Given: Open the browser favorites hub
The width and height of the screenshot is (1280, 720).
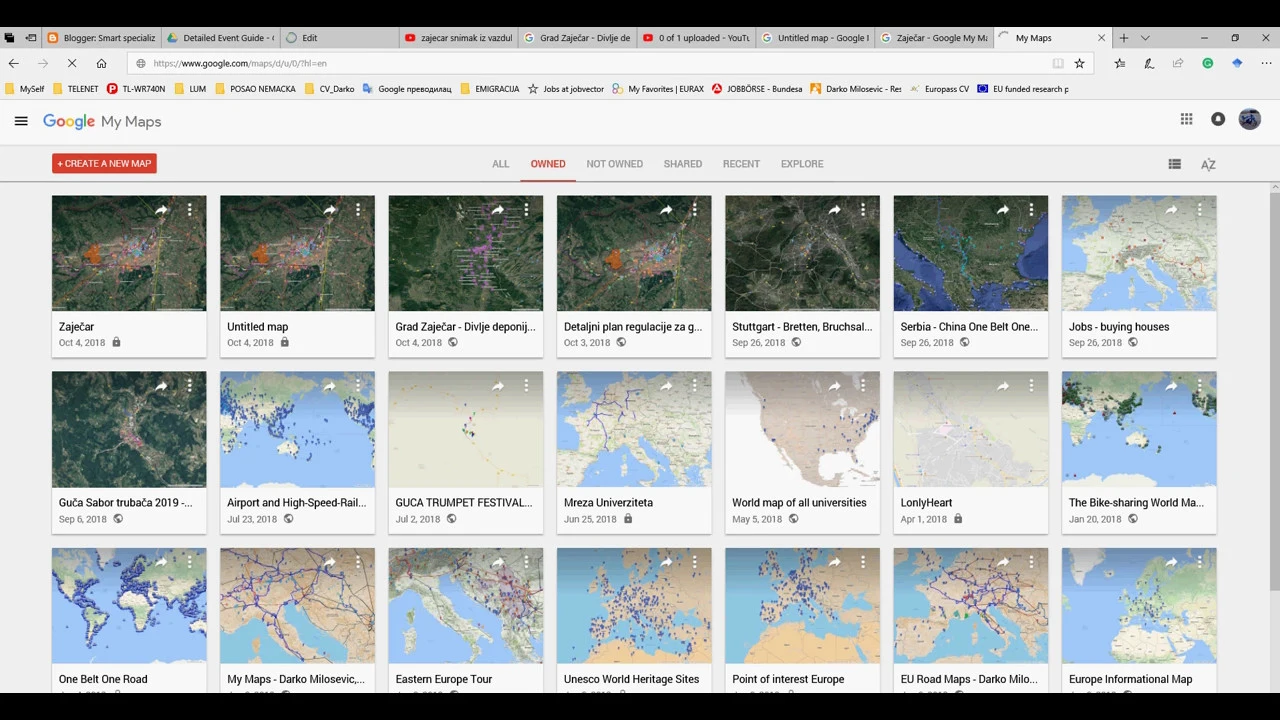Looking at the screenshot, I should pyautogui.click(x=1119, y=63).
